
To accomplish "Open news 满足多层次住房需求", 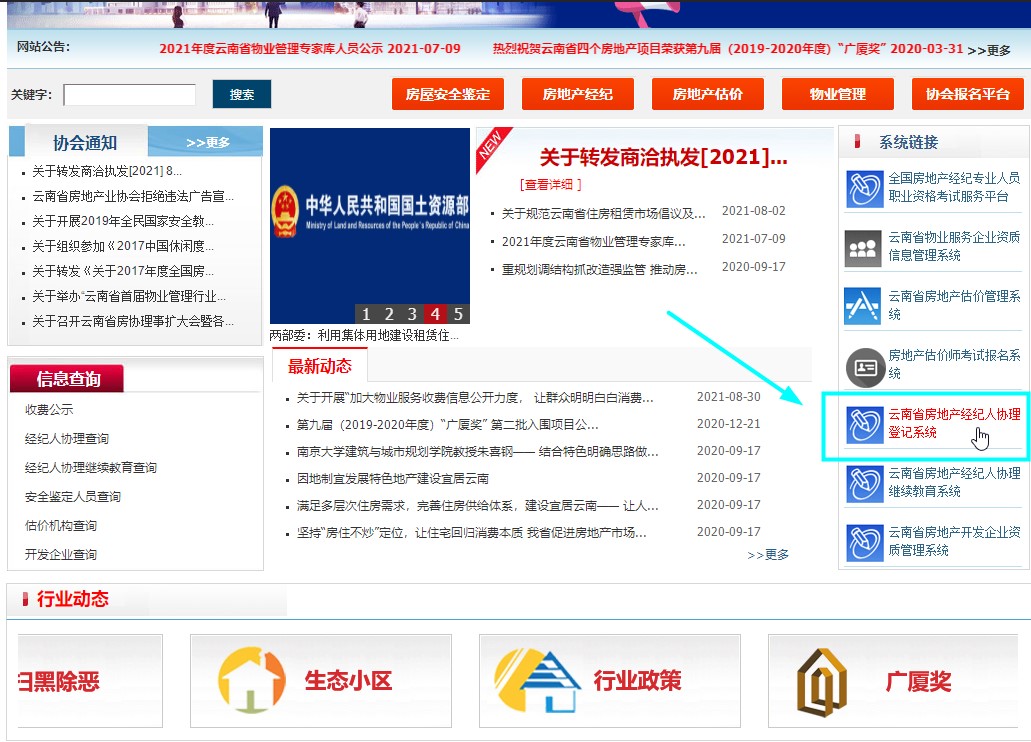I will point(477,506).
